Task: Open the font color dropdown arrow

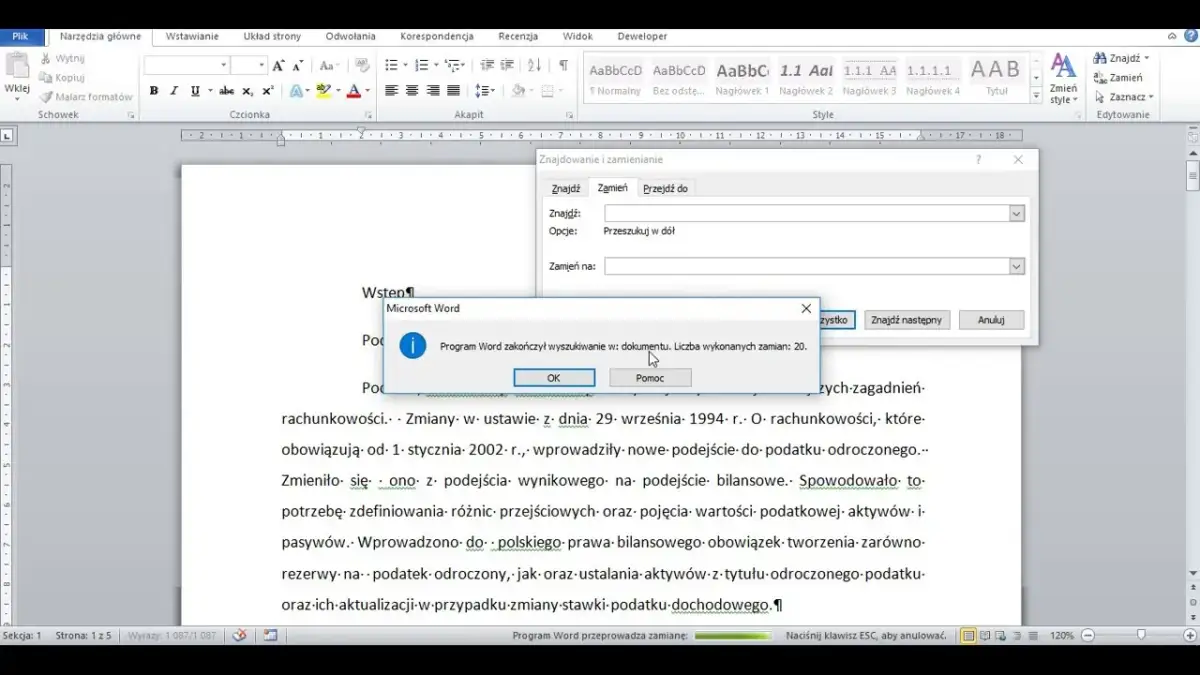Action: 366,91
